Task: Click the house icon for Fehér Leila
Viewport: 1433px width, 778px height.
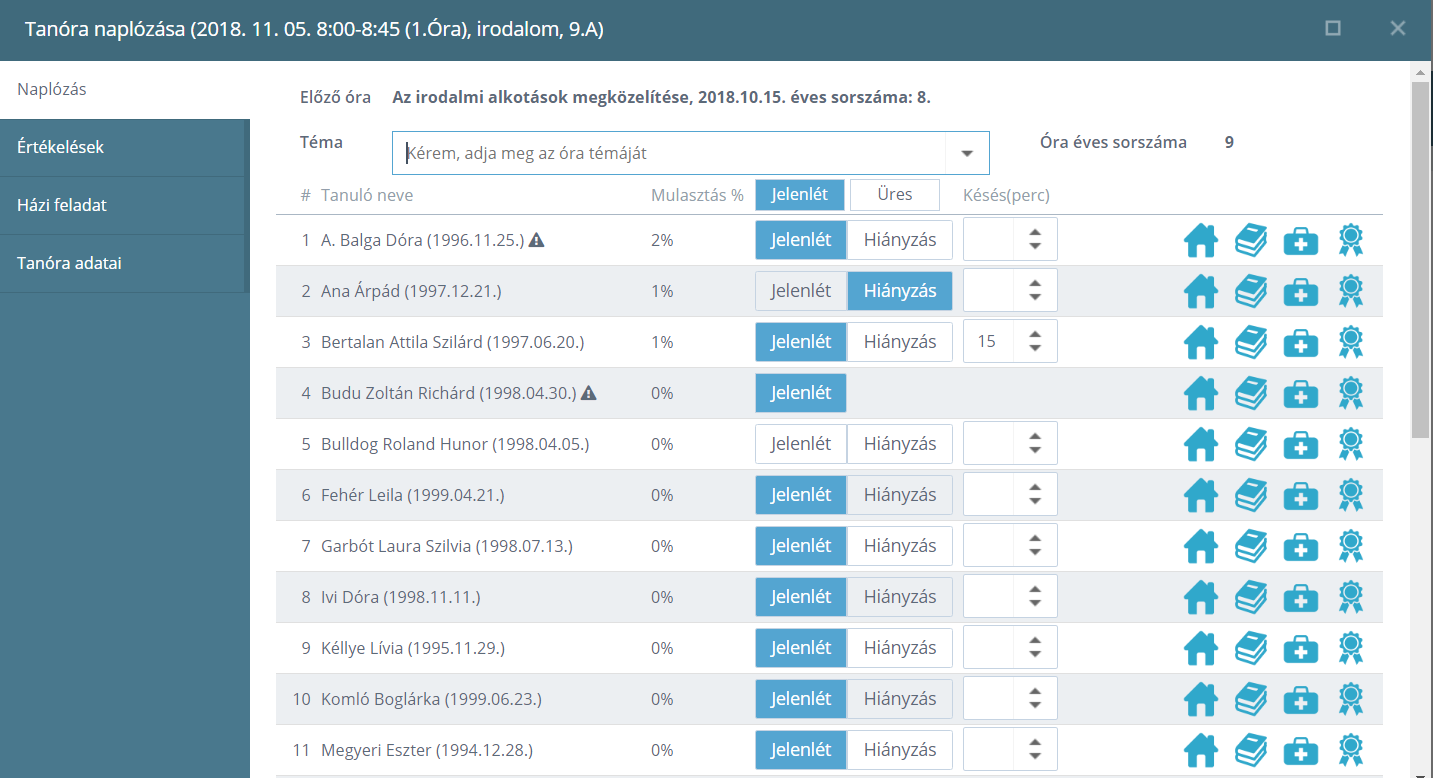Action: pos(1201,495)
